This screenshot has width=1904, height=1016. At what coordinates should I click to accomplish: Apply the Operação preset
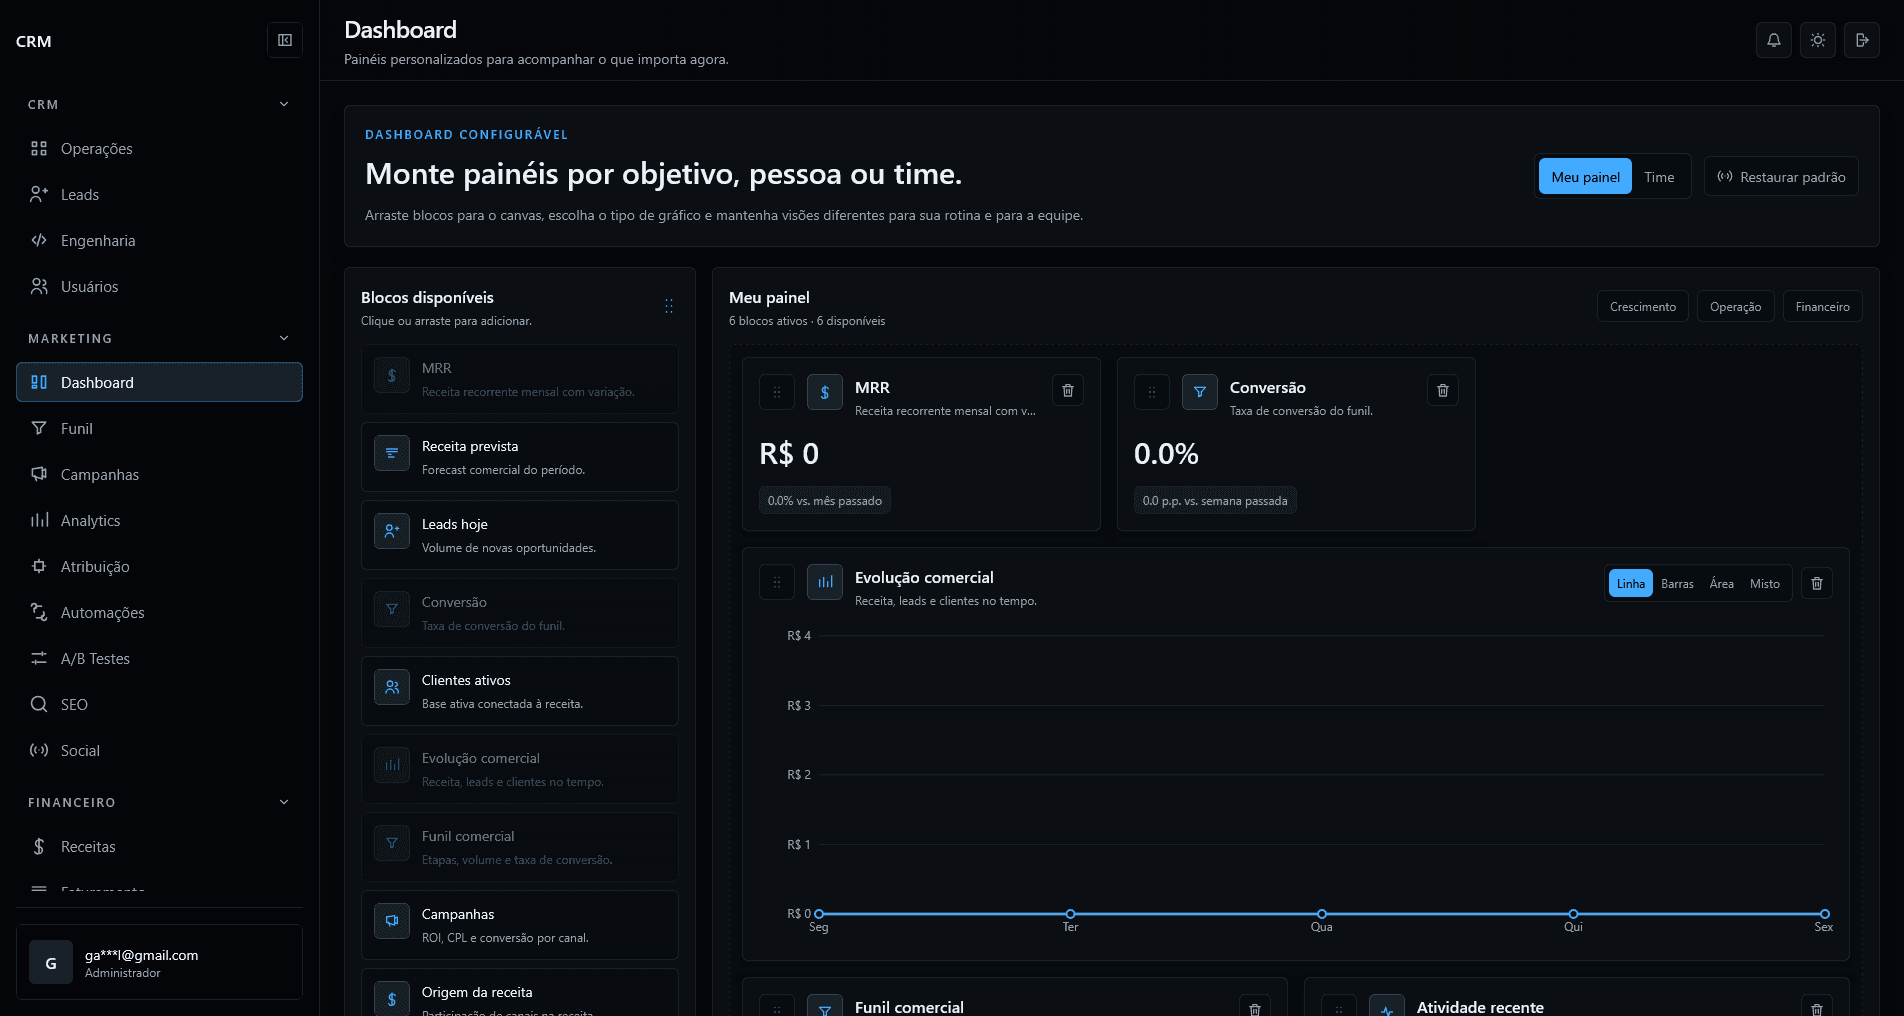(1735, 306)
